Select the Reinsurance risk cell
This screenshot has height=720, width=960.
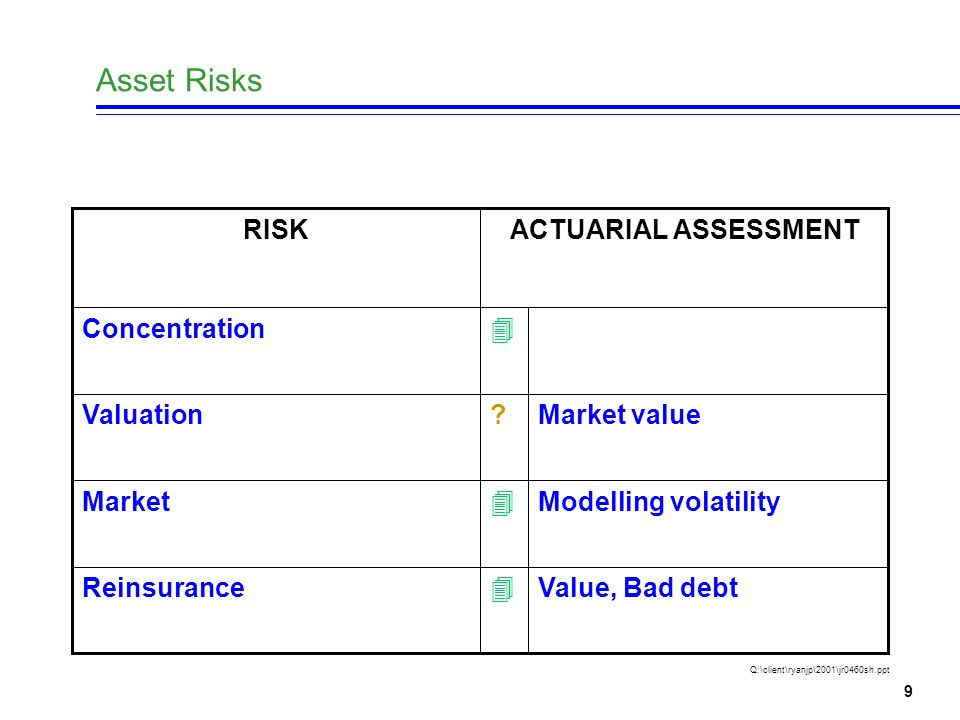click(x=277, y=610)
